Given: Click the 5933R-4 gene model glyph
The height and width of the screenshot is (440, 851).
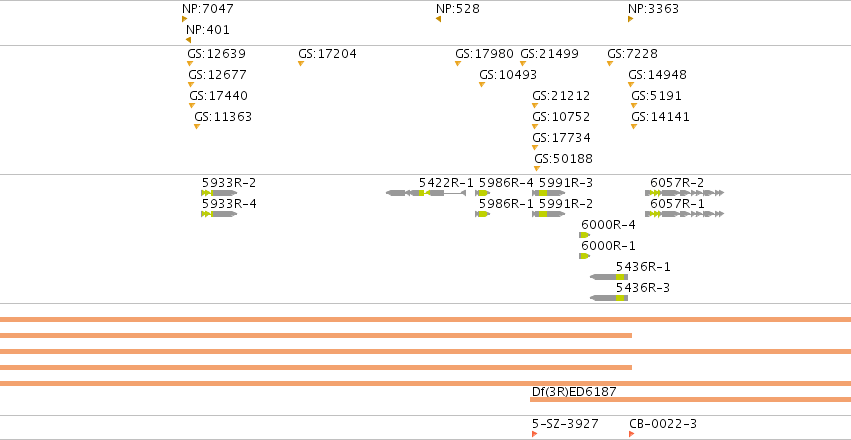Looking at the screenshot, I should [x=219, y=214].
